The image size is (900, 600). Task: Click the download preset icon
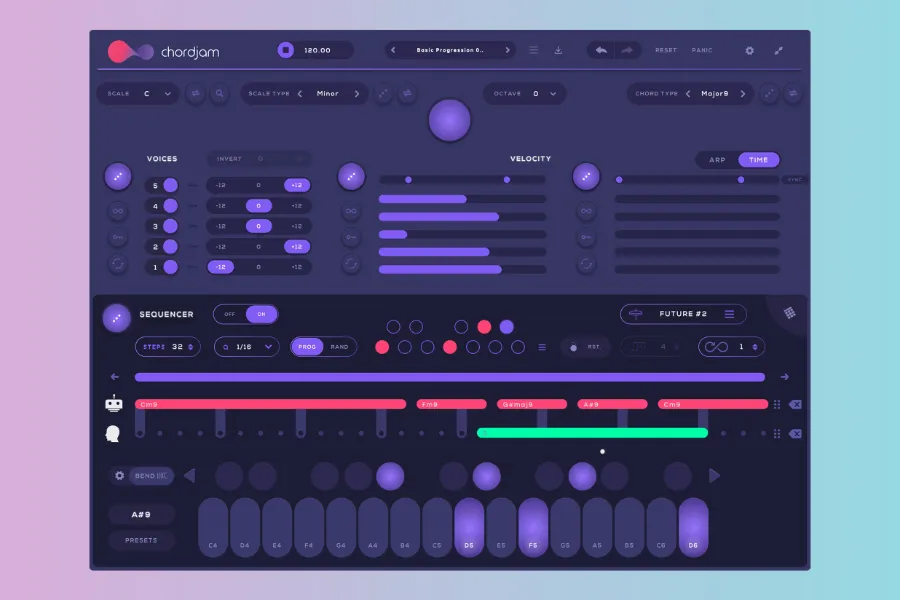[x=558, y=50]
